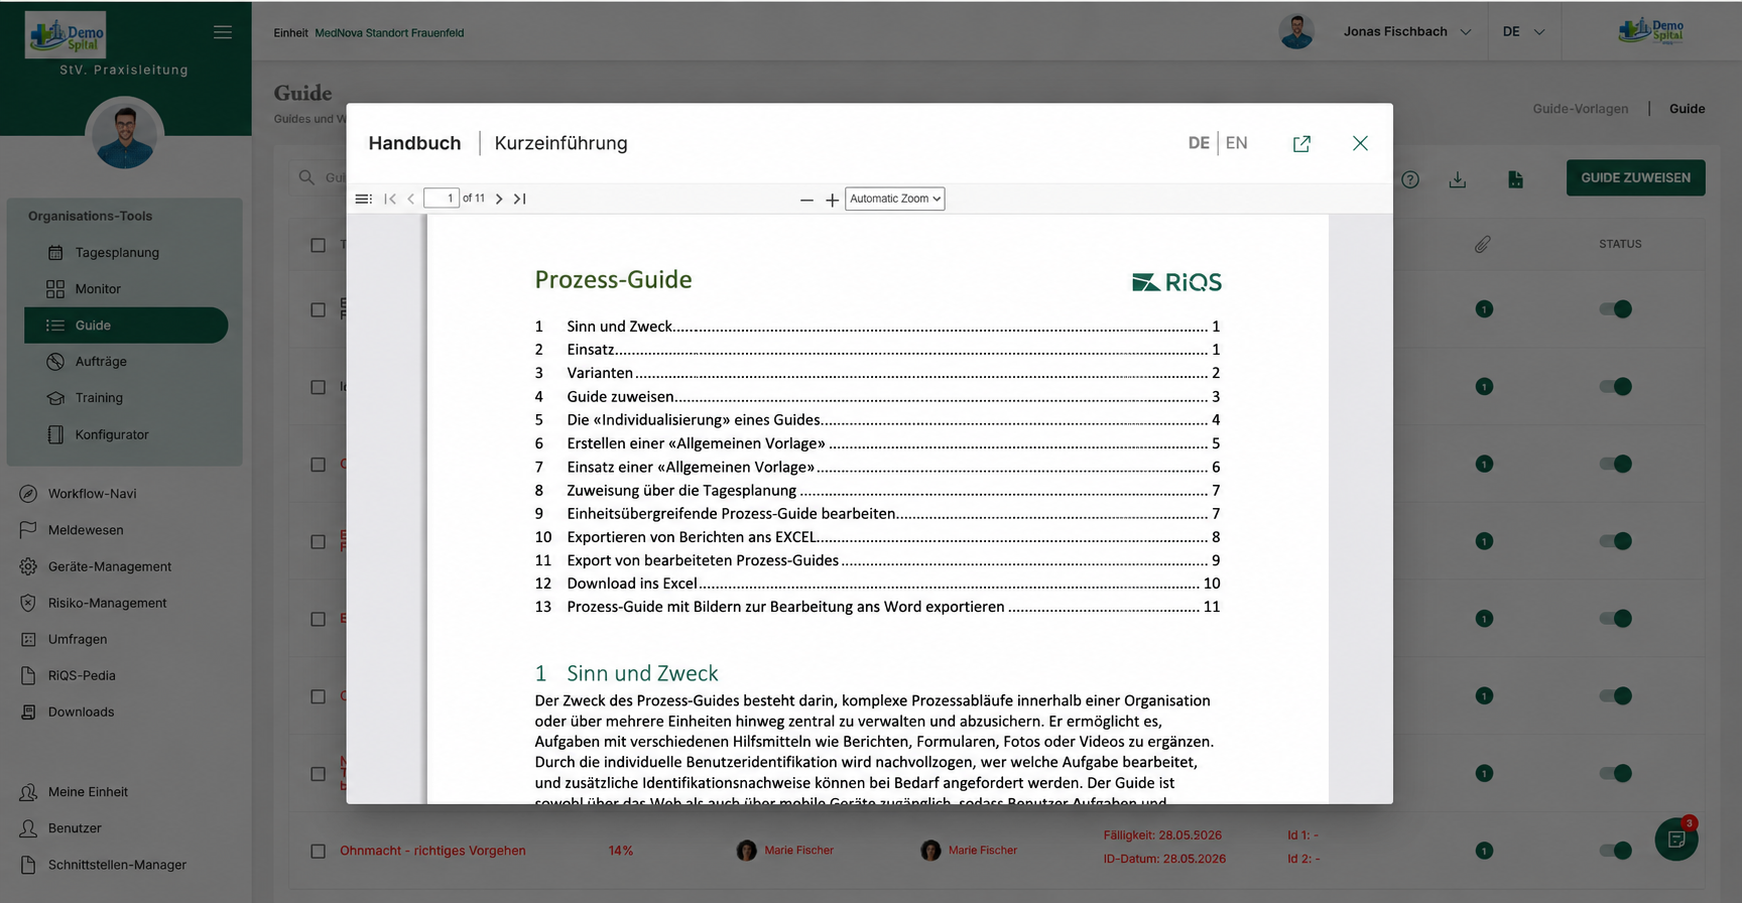Open handbook in new window icon
The width and height of the screenshot is (1742, 903).
click(1301, 144)
